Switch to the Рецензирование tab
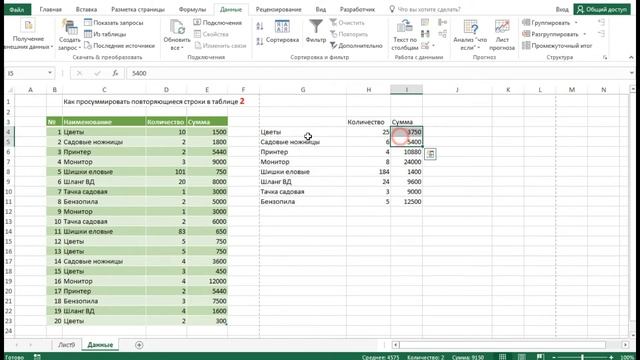 (x=278, y=9)
